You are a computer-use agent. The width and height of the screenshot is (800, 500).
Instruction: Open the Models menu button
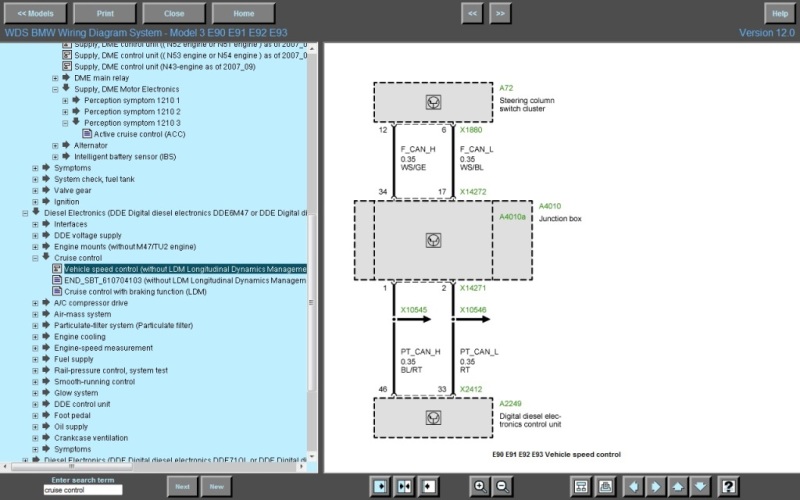tap(36, 13)
